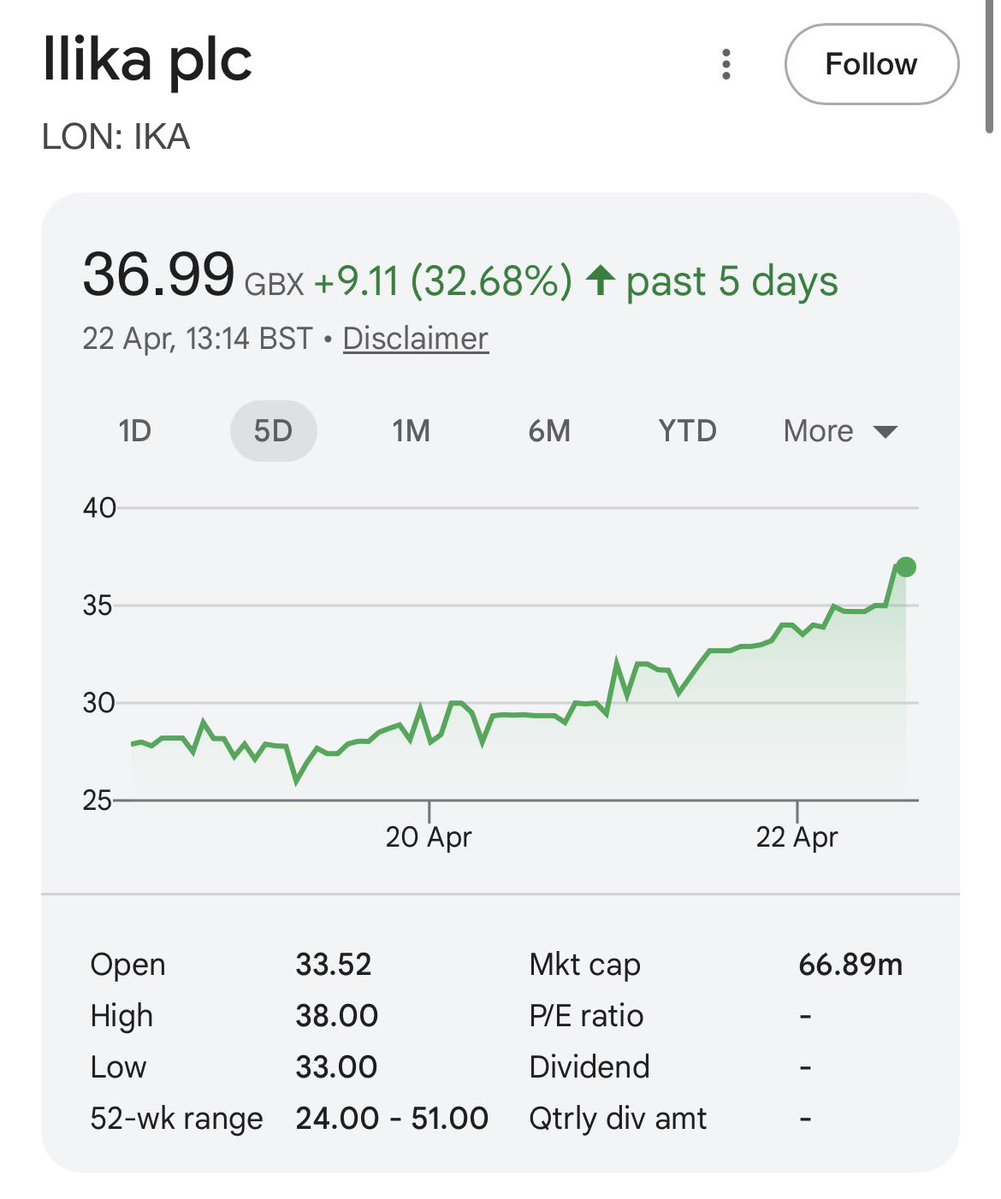Click the Dividend label
The image size is (1001, 1199).
click(589, 1067)
